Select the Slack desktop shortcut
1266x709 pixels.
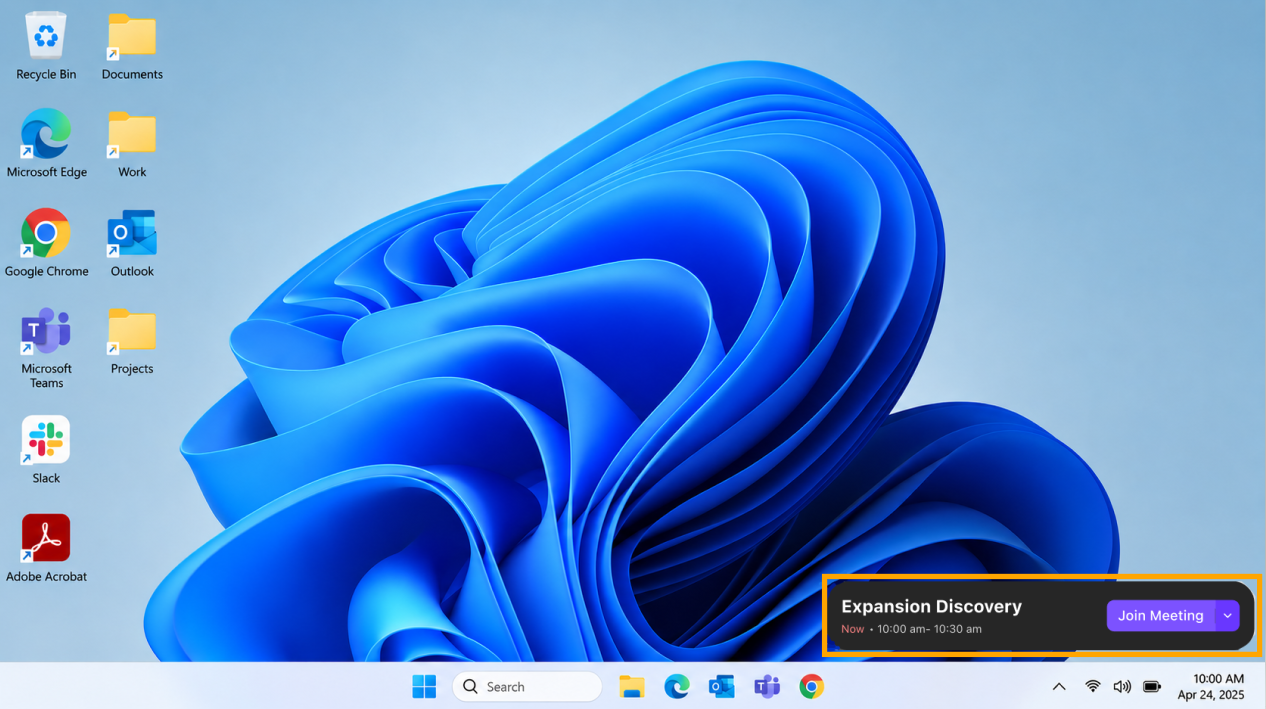[x=46, y=450]
